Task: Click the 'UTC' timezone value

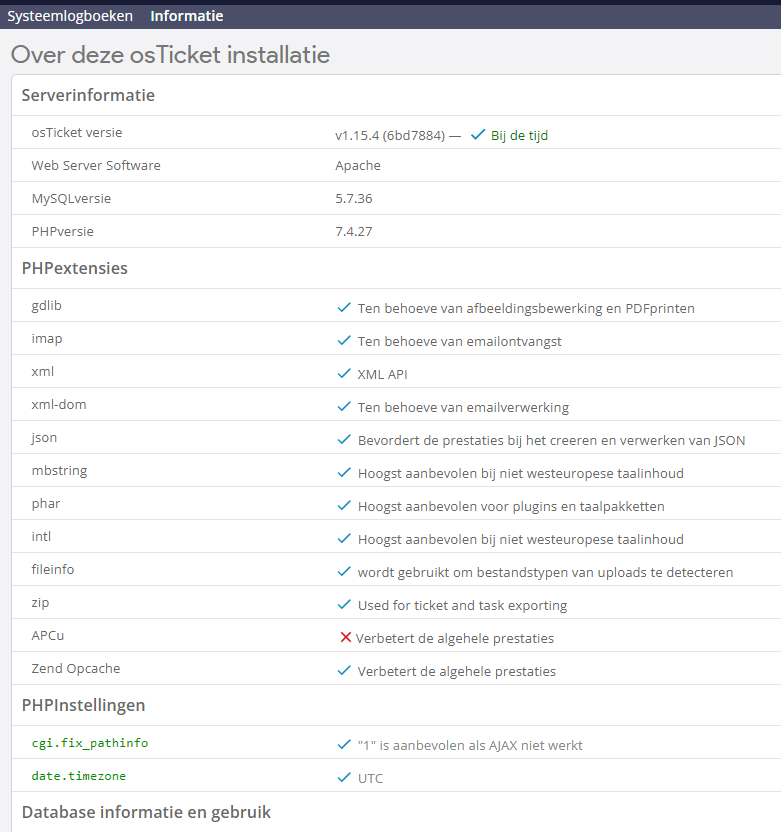Action: point(370,778)
